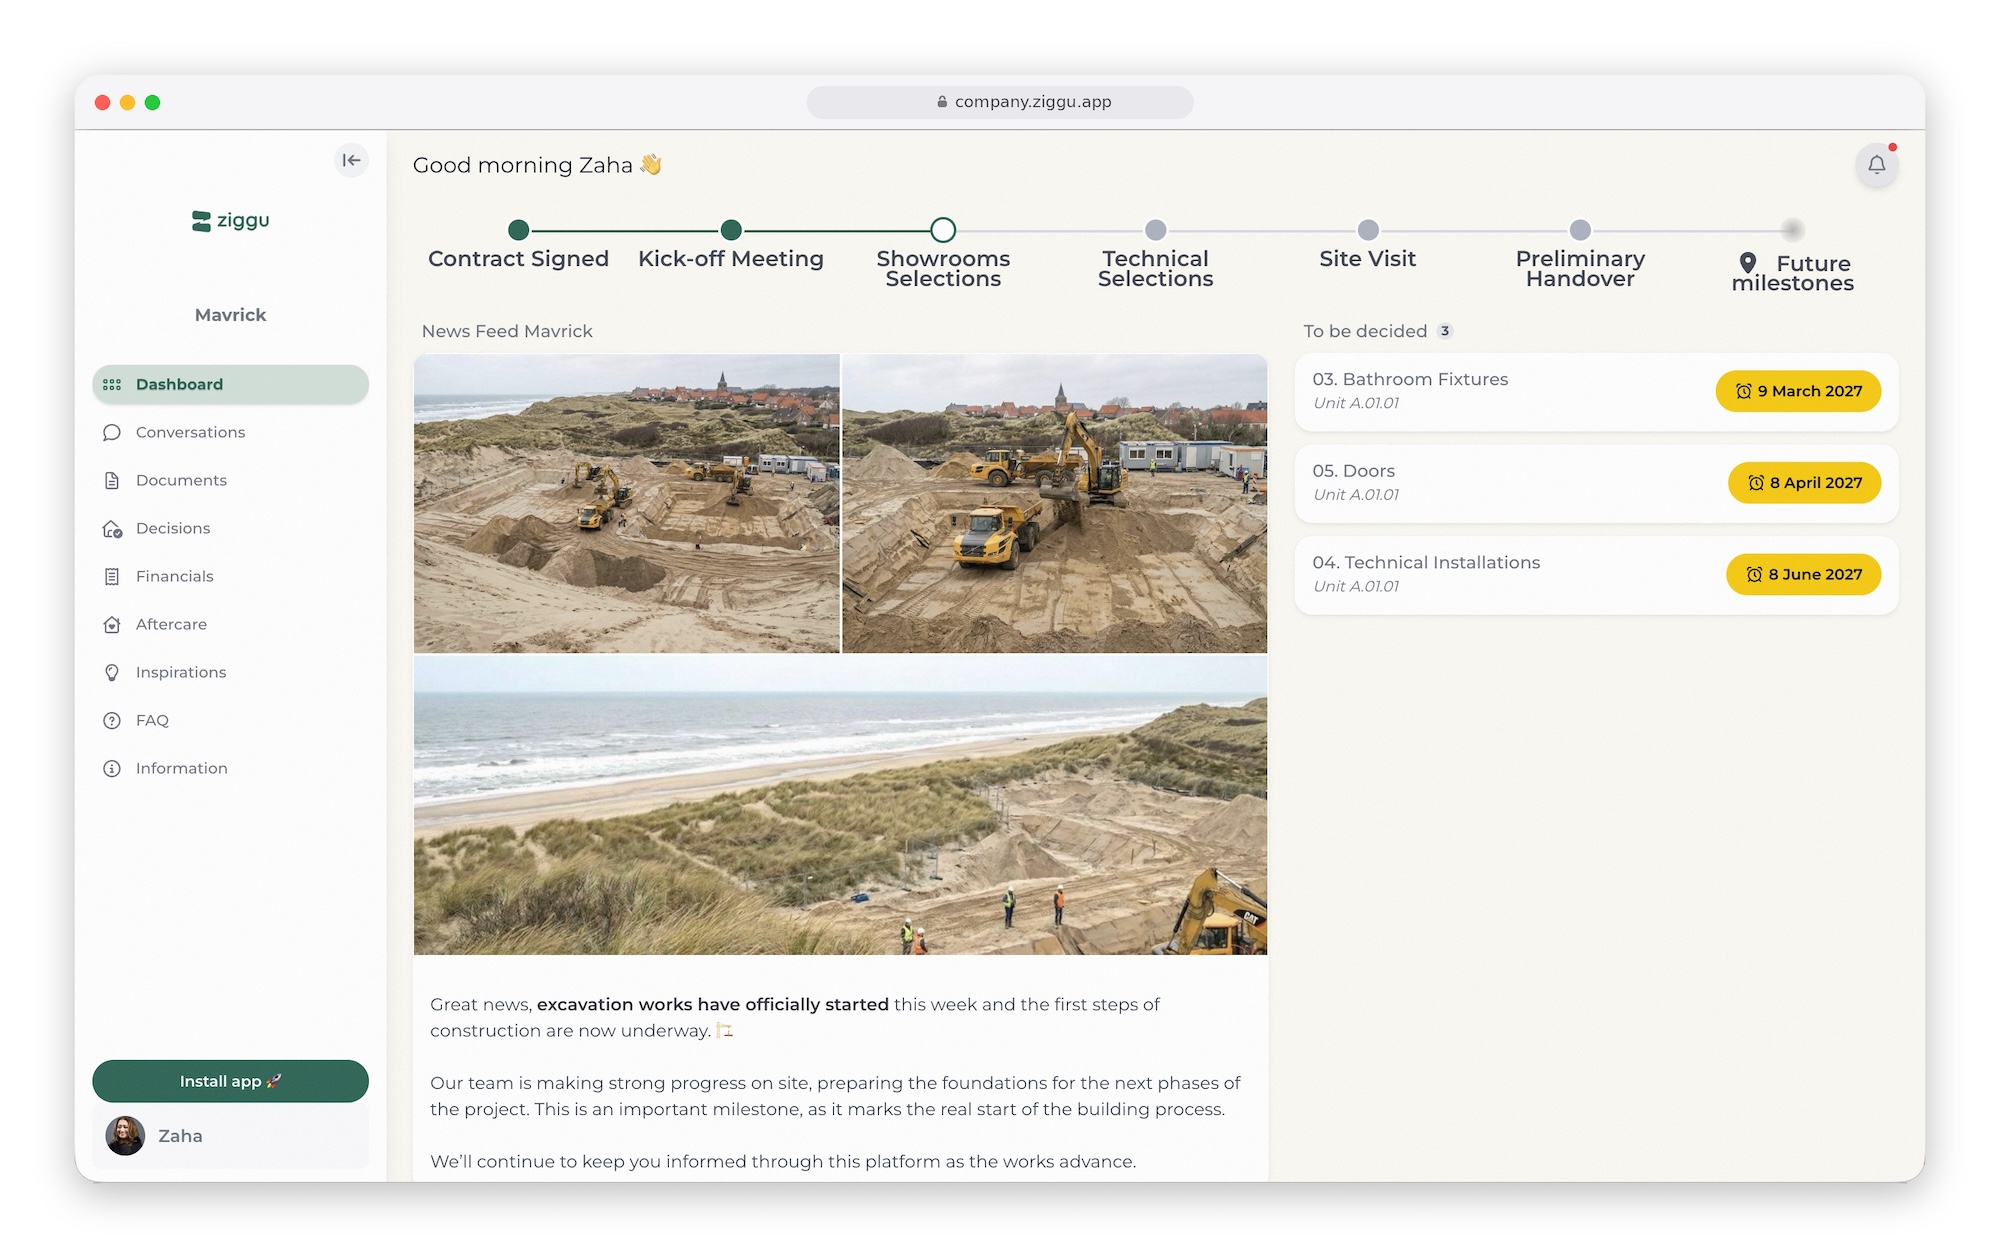Click the company.ziggu.app address bar

(1000, 102)
